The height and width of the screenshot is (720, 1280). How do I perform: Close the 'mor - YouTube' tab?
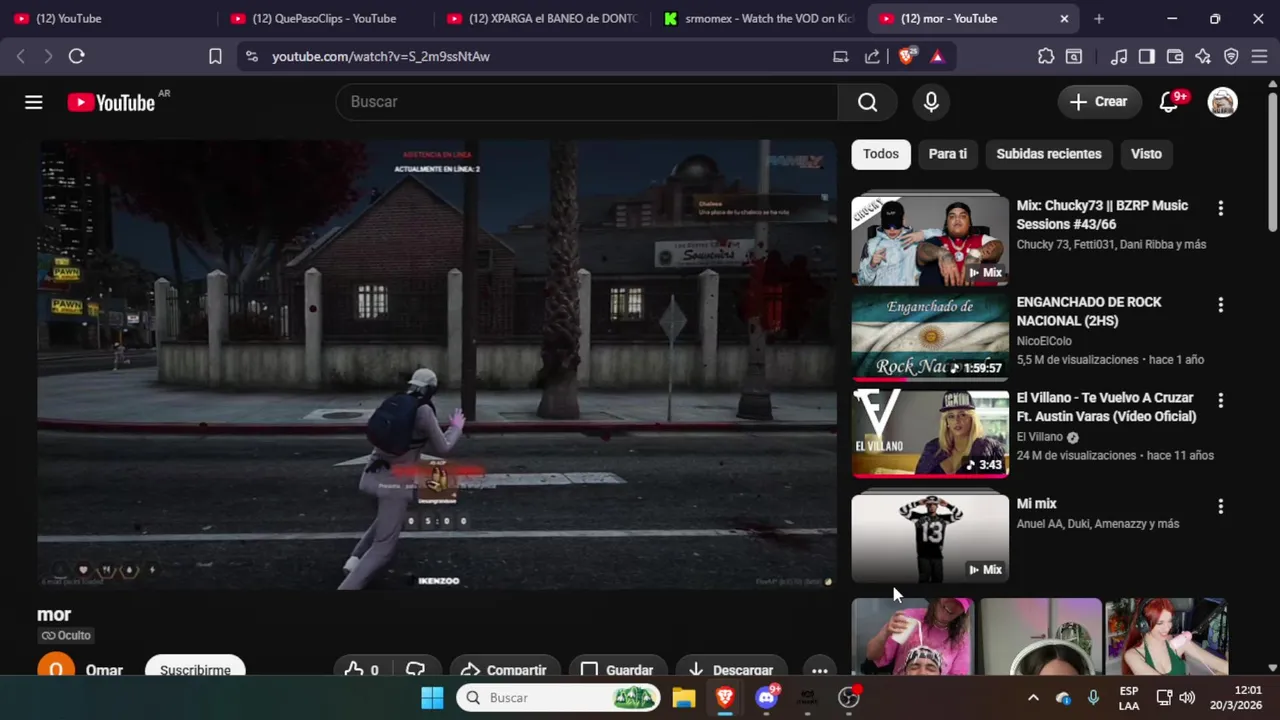coord(1064,18)
